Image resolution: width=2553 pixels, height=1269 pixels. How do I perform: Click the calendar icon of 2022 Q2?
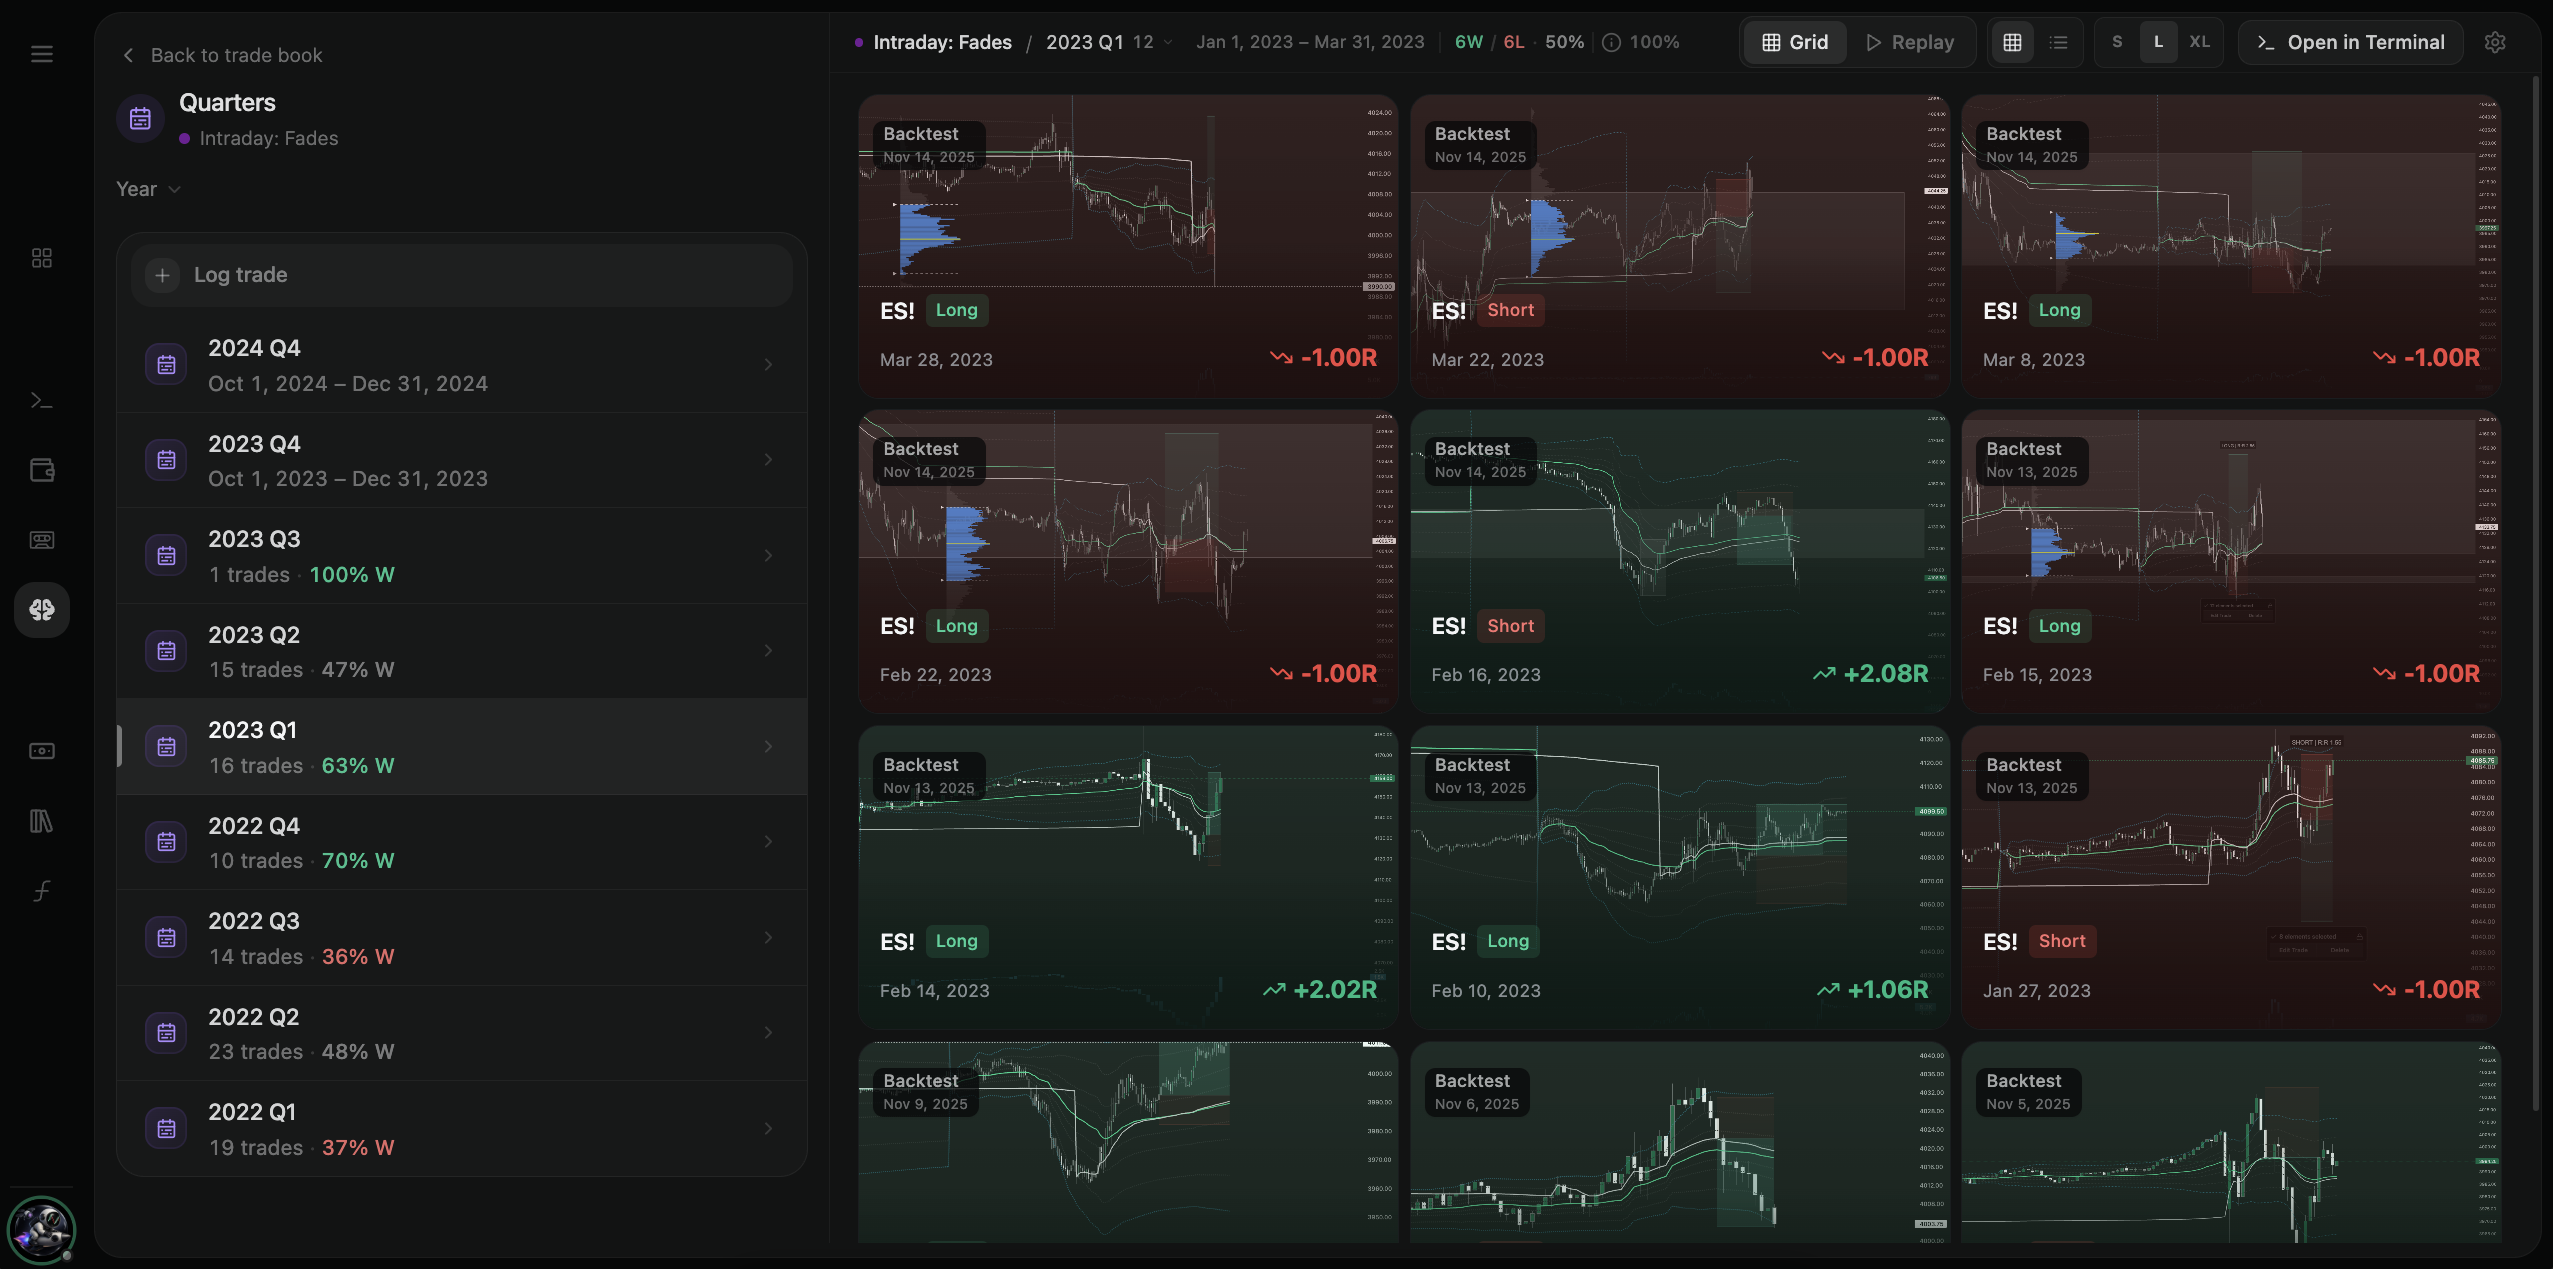pyautogui.click(x=166, y=1033)
